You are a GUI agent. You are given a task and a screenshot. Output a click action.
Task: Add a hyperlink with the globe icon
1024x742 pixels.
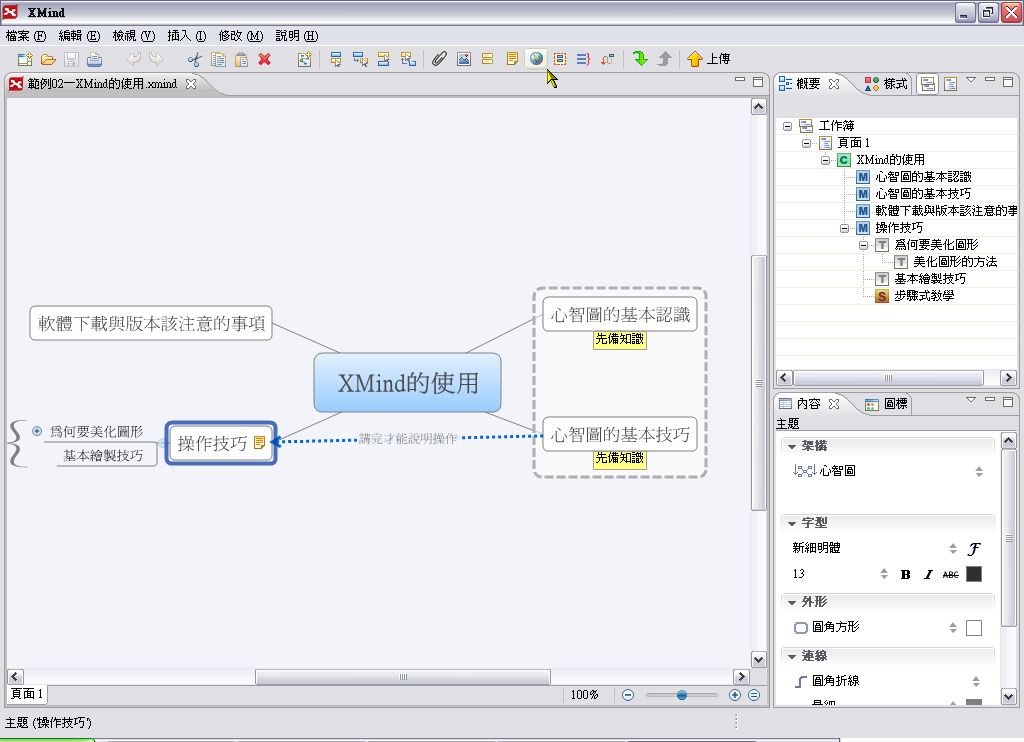536,59
